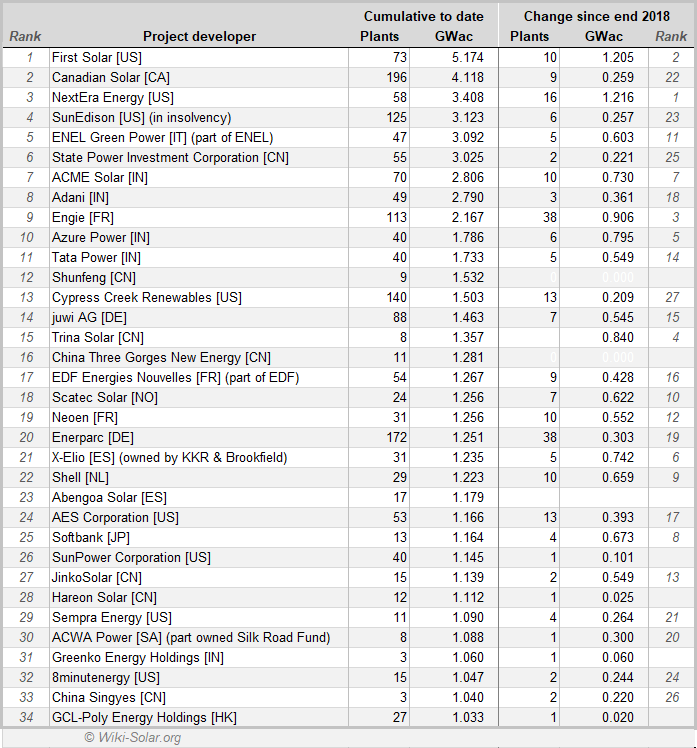The image size is (697, 748).
Task: Select the 1.179 GWac value for Abengoa Solar
Action: coord(468,498)
